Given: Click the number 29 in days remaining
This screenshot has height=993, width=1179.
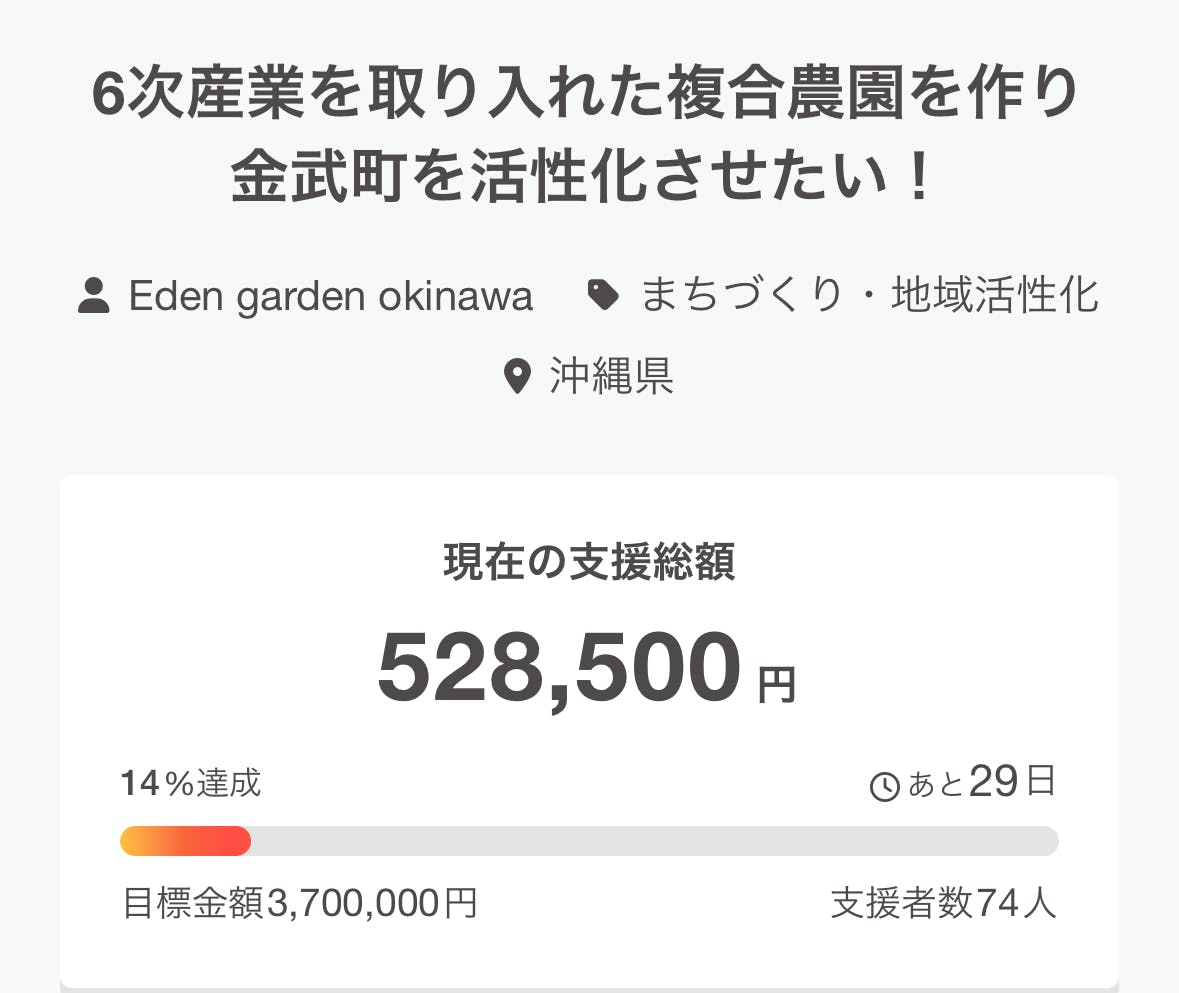Looking at the screenshot, I should [x=993, y=781].
